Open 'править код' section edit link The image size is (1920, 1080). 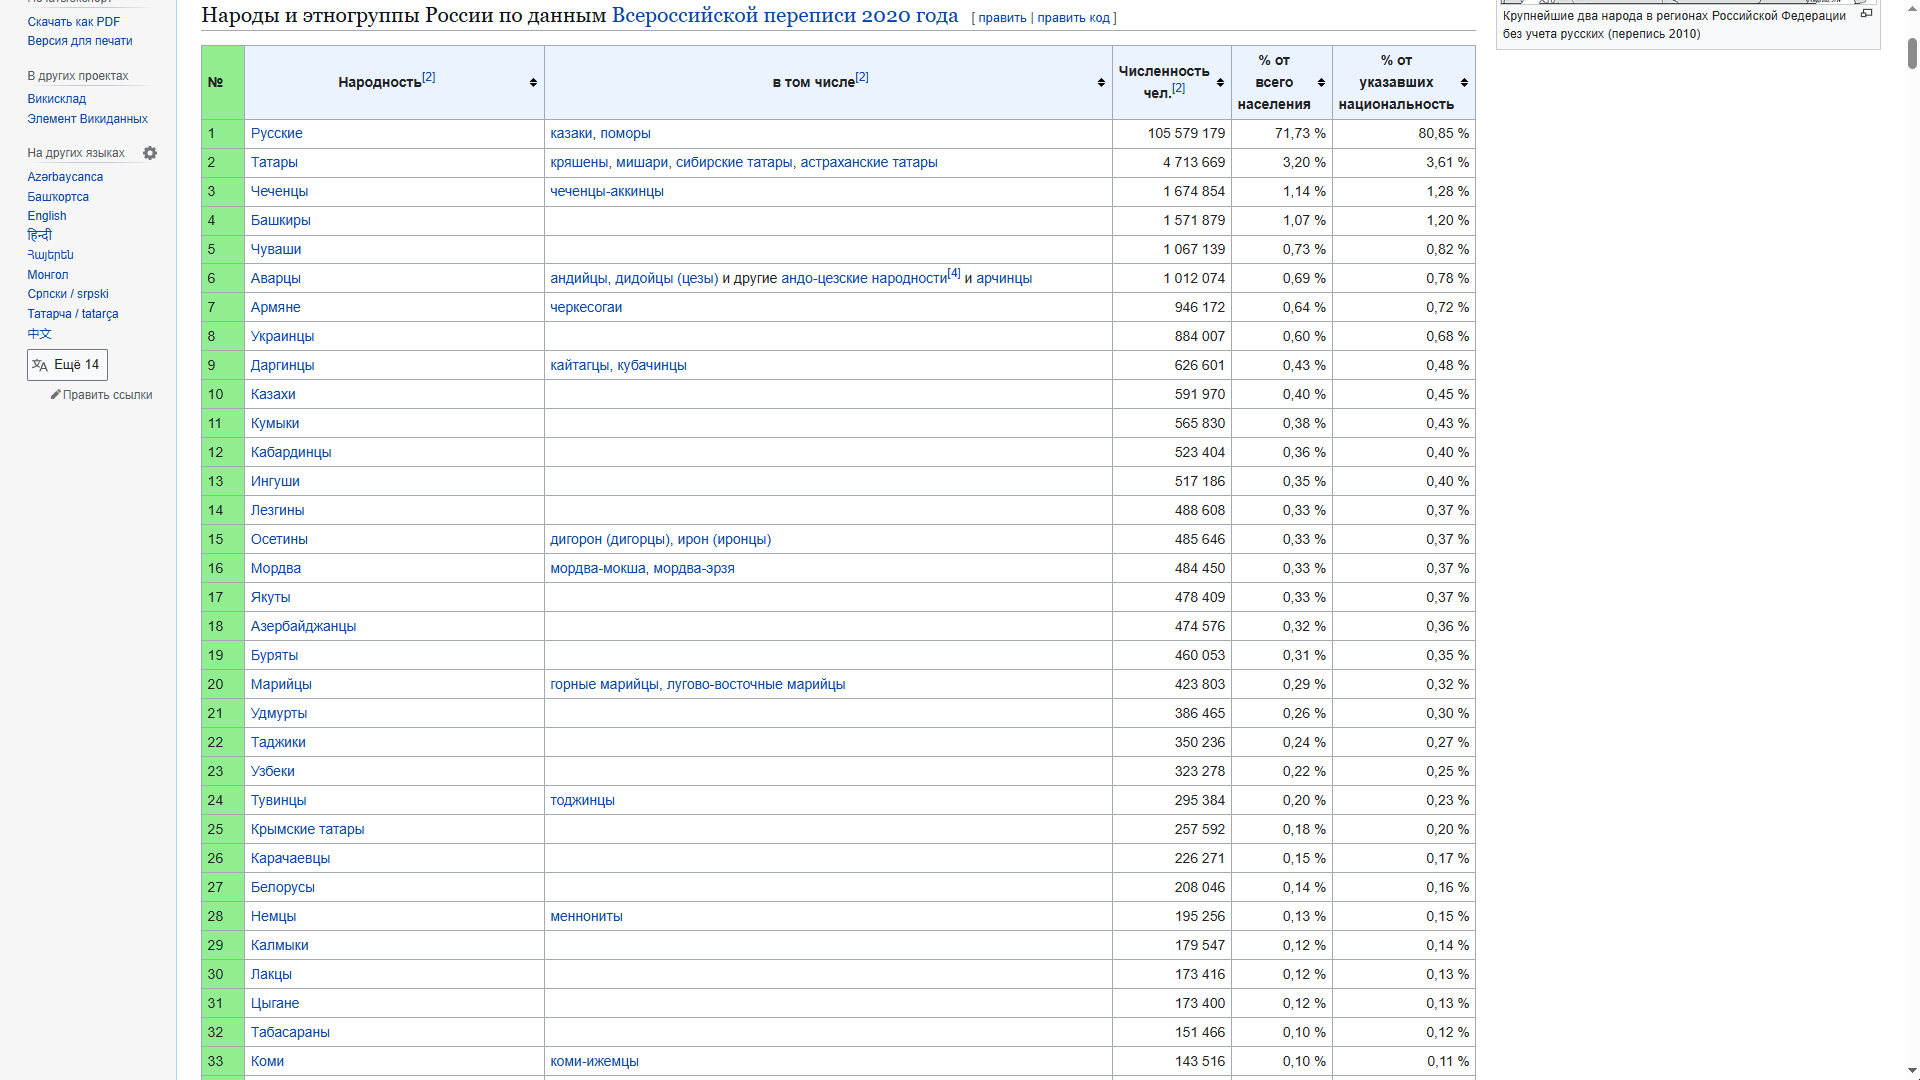tap(1073, 18)
